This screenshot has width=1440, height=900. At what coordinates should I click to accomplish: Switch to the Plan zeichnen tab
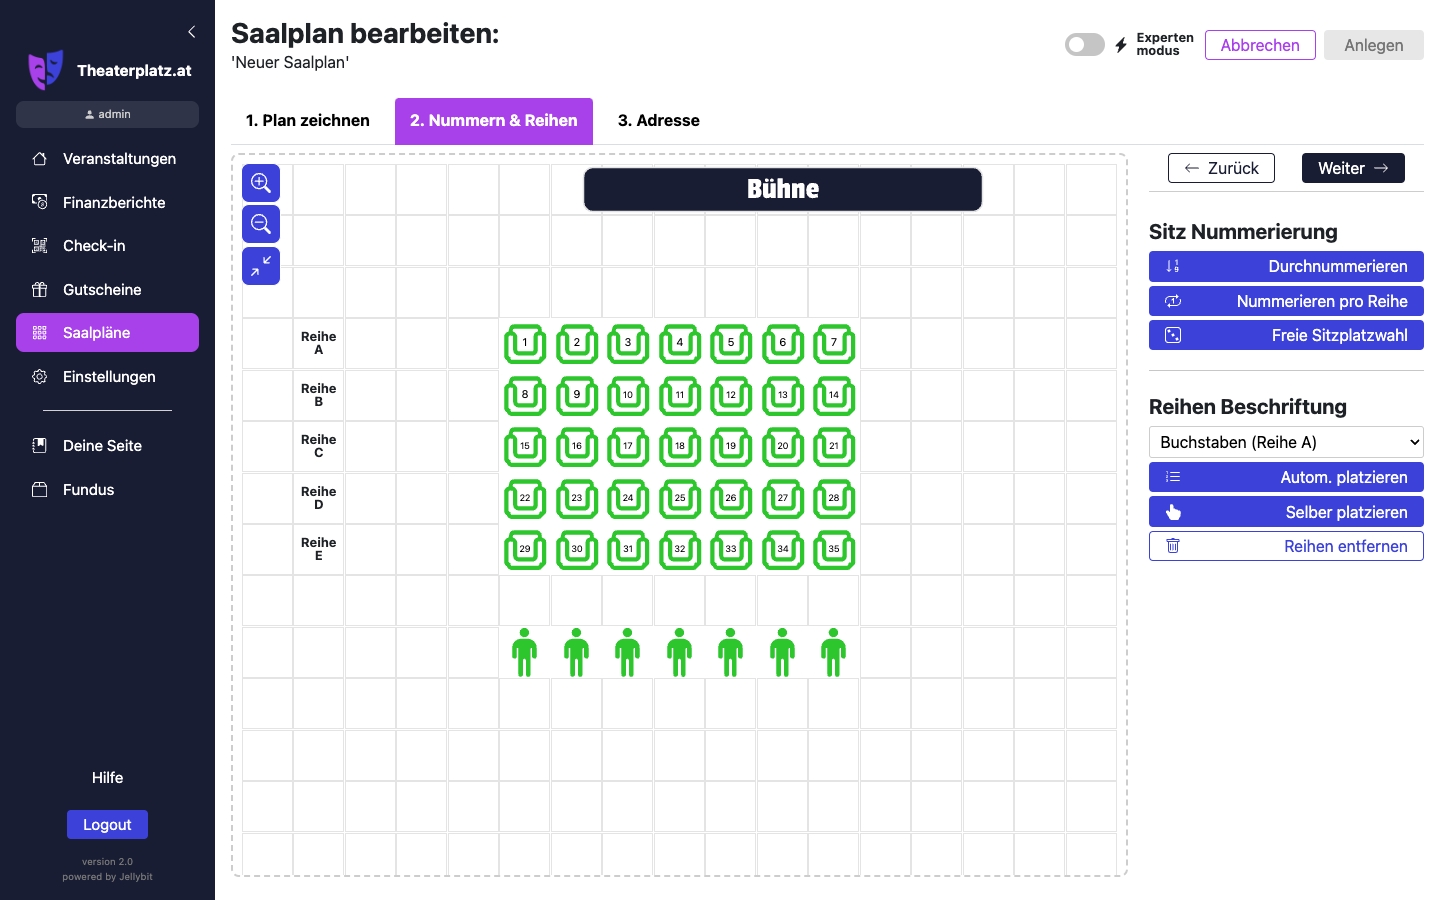[x=307, y=120]
